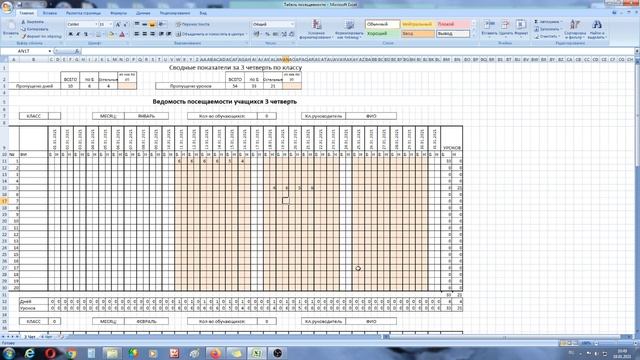This screenshot has width=640, height=360.
Task: Toggle underline formatting
Action: click(86, 34)
